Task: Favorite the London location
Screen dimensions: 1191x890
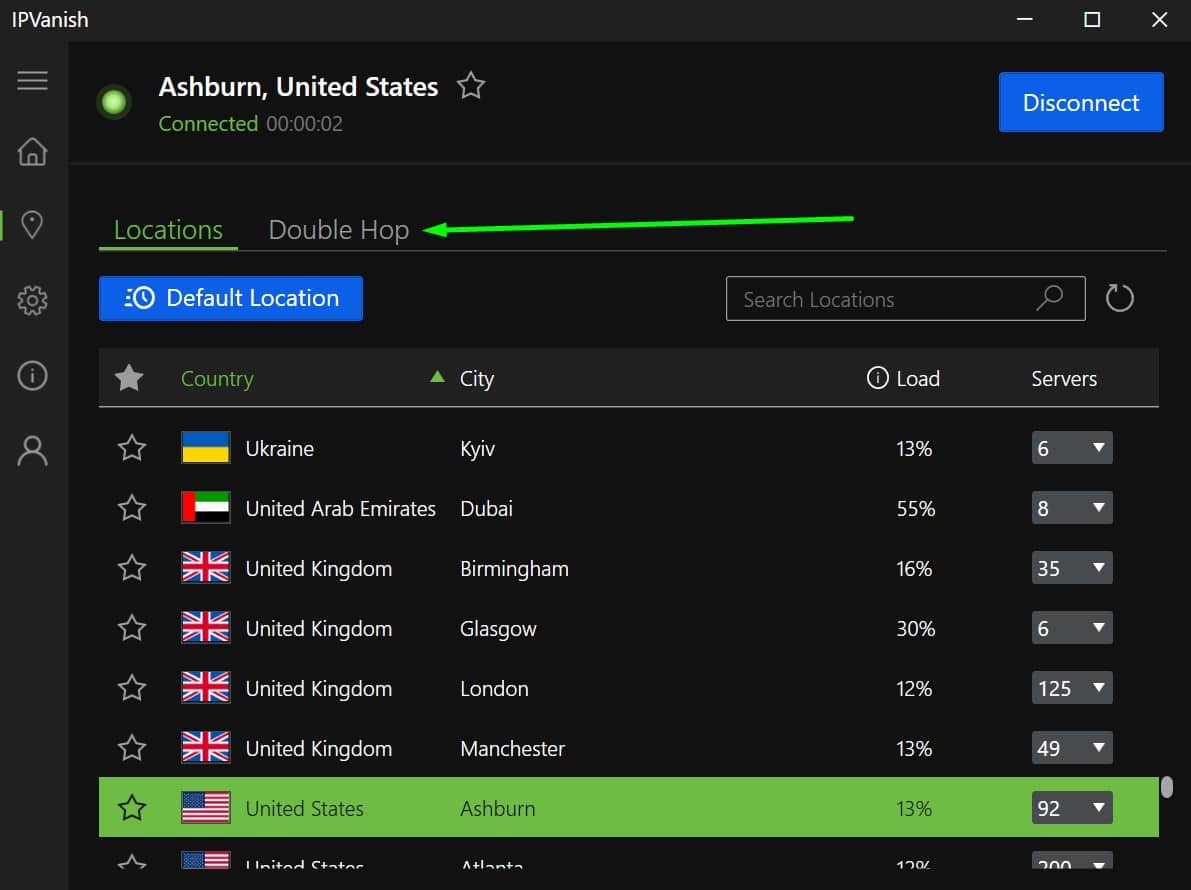Action: coord(132,687)
